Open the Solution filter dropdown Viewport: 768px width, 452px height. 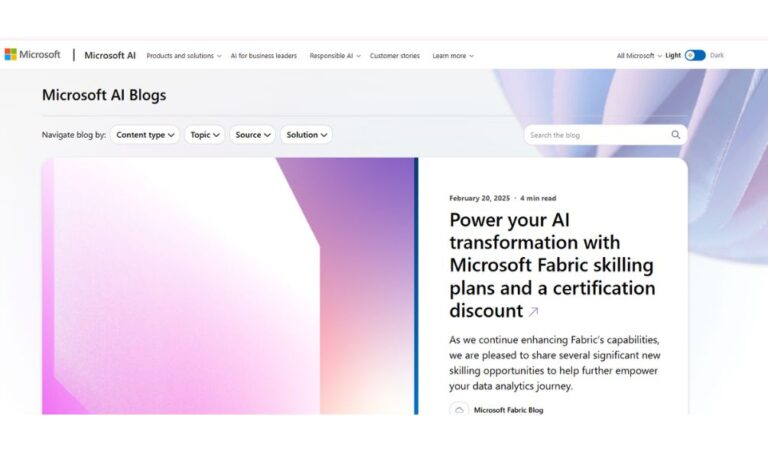click(307, 135)
